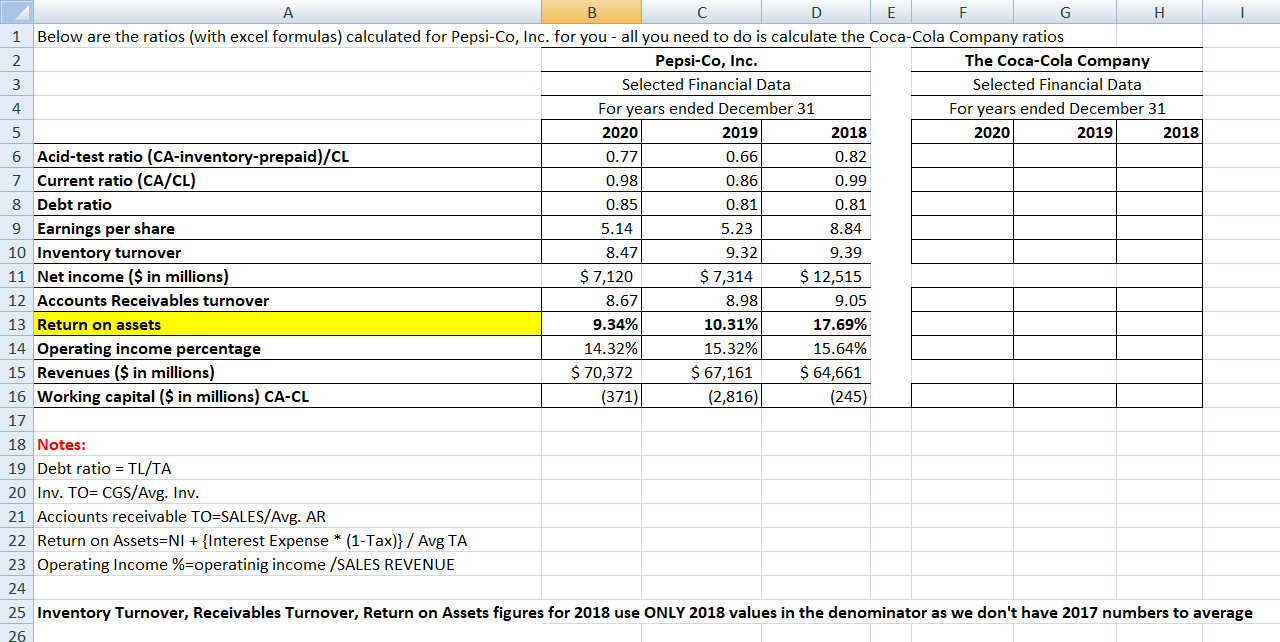The height and width of the screenshot is (642, 1280).
Task: Select row 18 header
Action: point(16,444)
